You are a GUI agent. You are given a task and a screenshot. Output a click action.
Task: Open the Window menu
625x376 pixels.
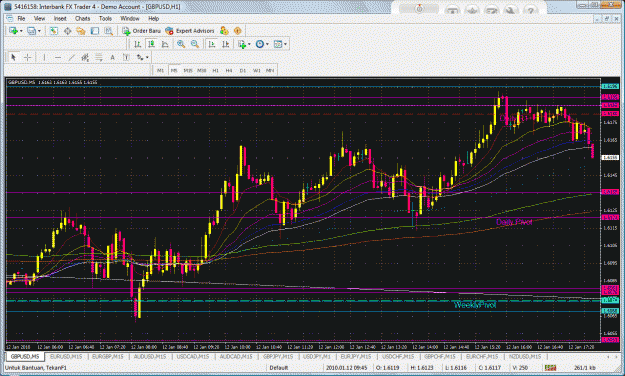(130, 18)
